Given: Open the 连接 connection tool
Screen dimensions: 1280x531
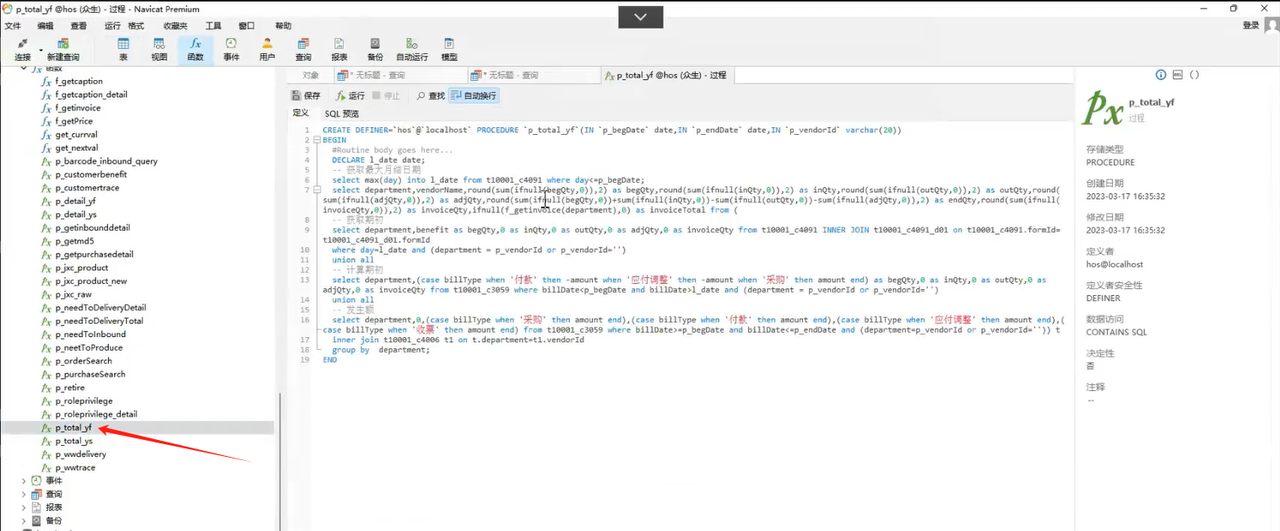Looking at the screenshot, I should pyautogui.click(x=22, y=49).
